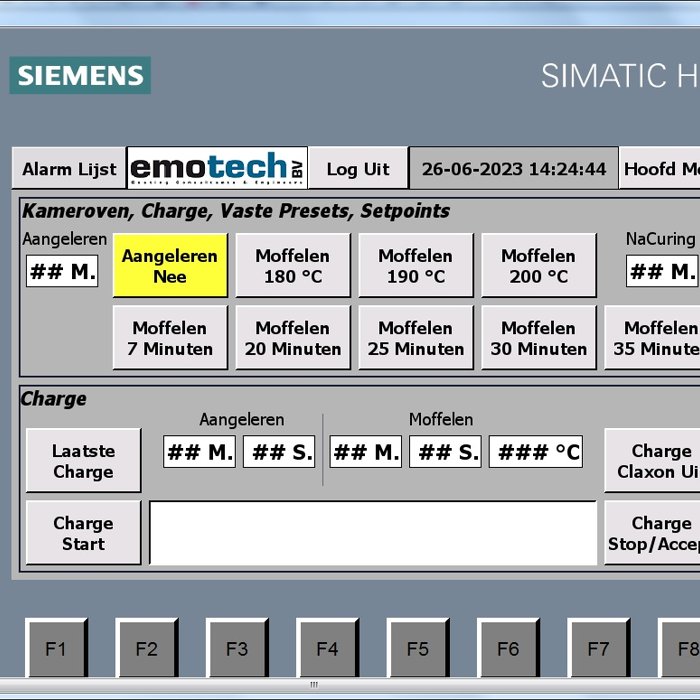Pick the Moffelen 25 Minuten preset
The image size is (700, 700).
pyautogui.click(x=416, y=338)
